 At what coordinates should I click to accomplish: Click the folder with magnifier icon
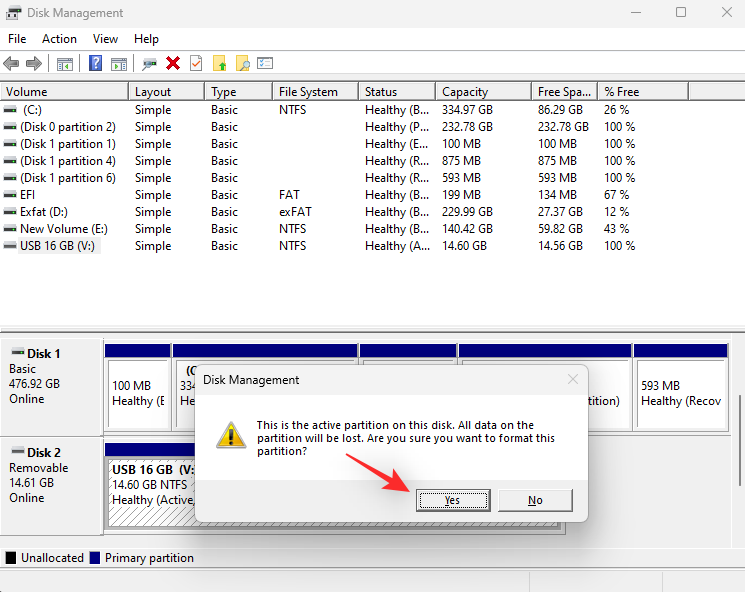point(242,63)
